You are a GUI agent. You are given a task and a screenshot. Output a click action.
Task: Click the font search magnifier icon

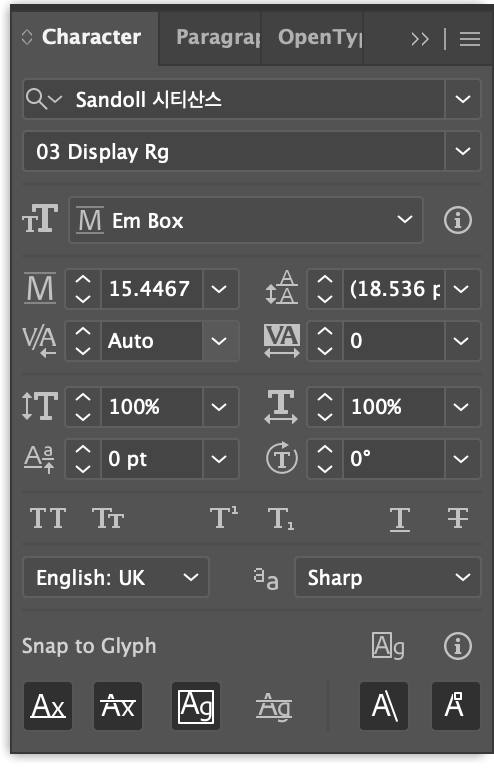[x=36, y=99]
